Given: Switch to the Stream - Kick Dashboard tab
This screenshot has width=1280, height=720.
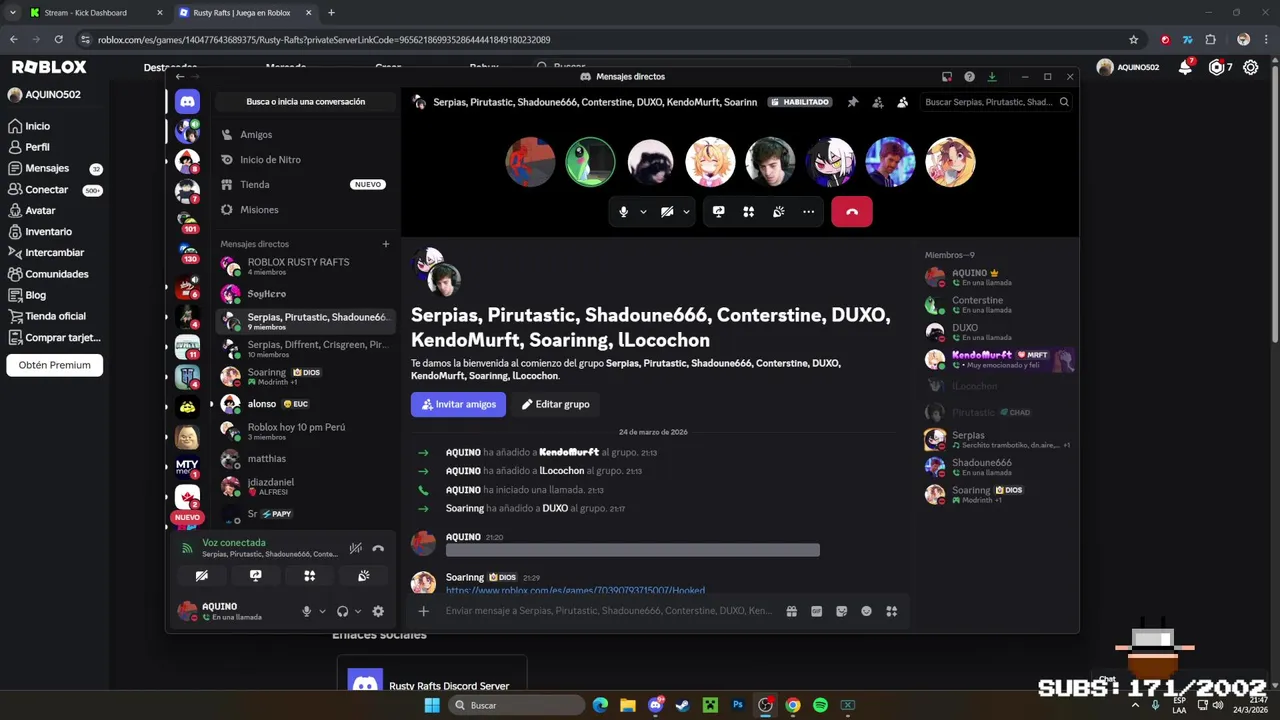Looking at the screenshot, I should [95, 13].
